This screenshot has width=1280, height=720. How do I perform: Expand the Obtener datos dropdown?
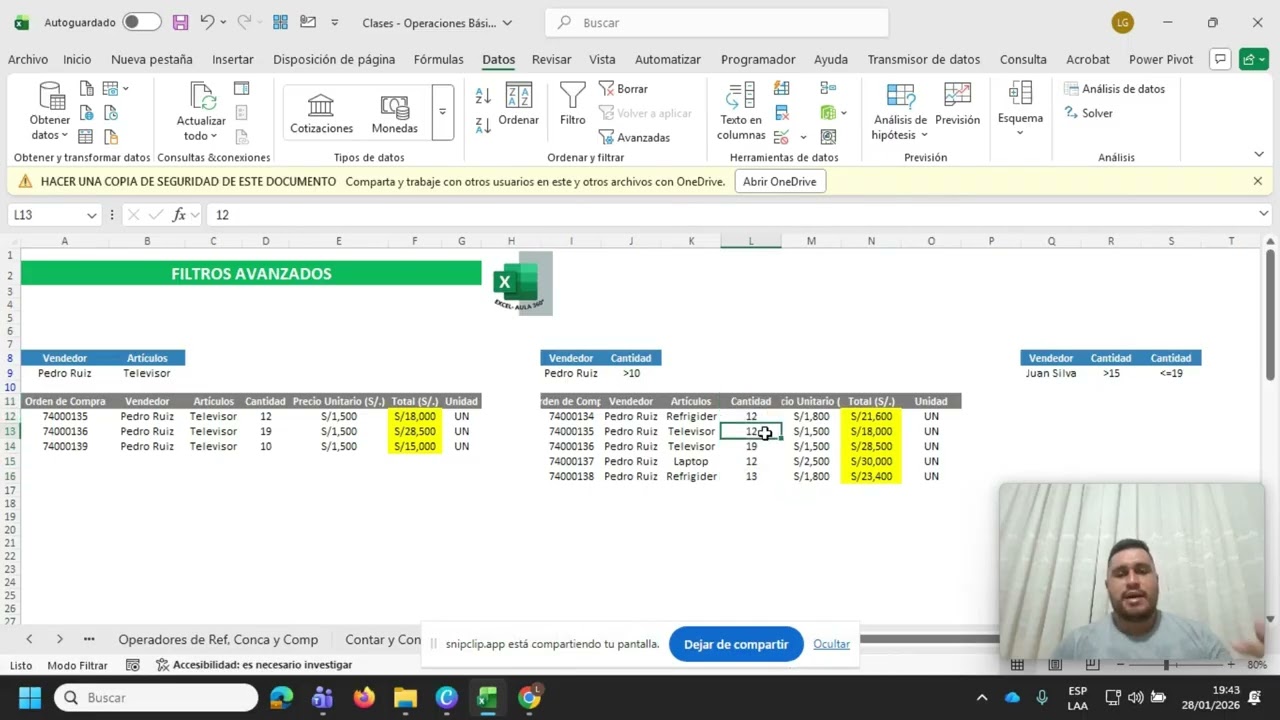pyautogui.click(x=64, y=136)
